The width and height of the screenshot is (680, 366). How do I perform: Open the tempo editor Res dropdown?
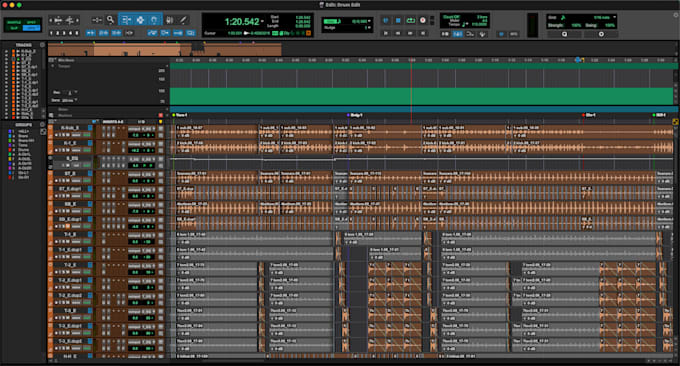point(76,92)
